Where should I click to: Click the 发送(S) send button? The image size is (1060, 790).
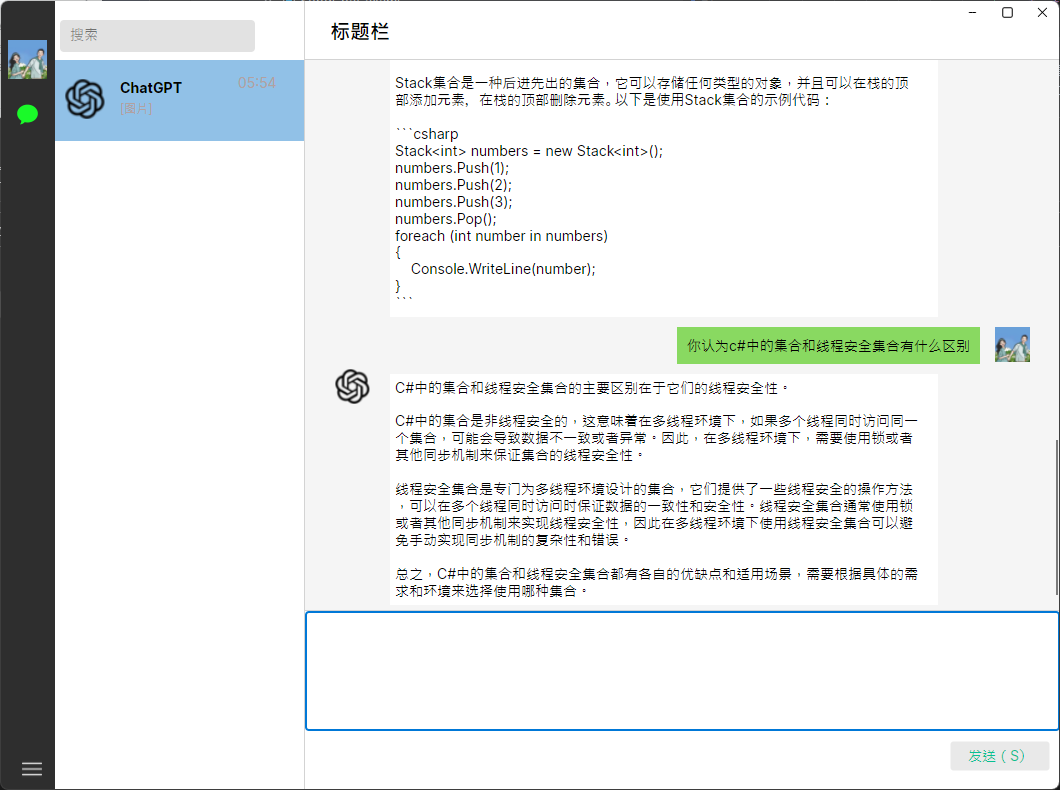coord(999,756)
